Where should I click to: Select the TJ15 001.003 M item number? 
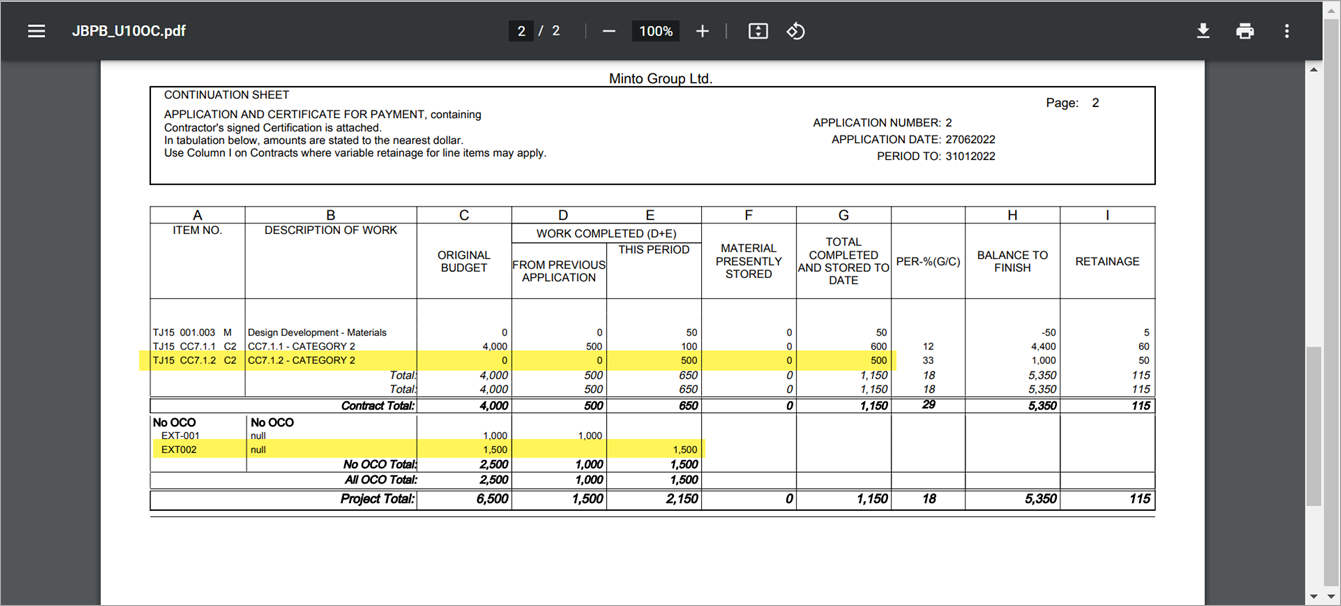point(192,332)
